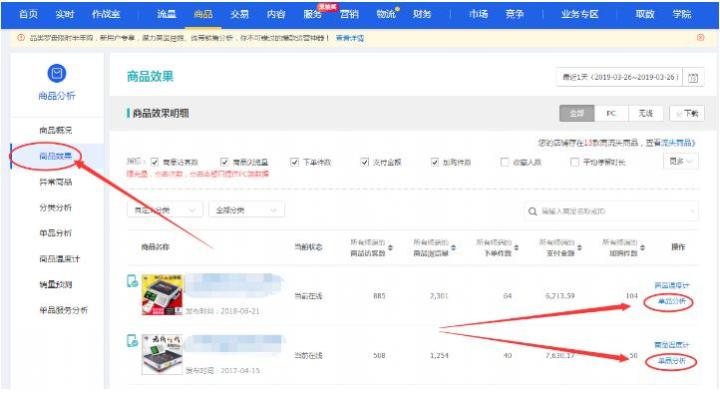The height and width of the screenshot is (394, 720).
Task: Open second product thumbnail image
Action: click(x=162, y=354)
